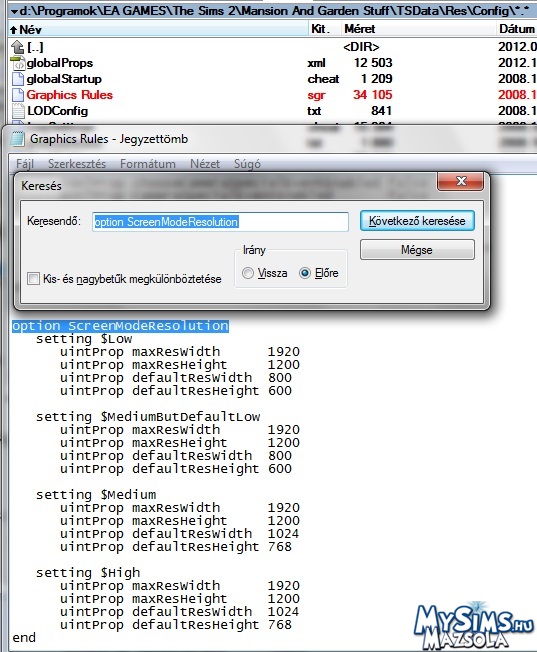Click the LODConfig file name

click(57, 111)
